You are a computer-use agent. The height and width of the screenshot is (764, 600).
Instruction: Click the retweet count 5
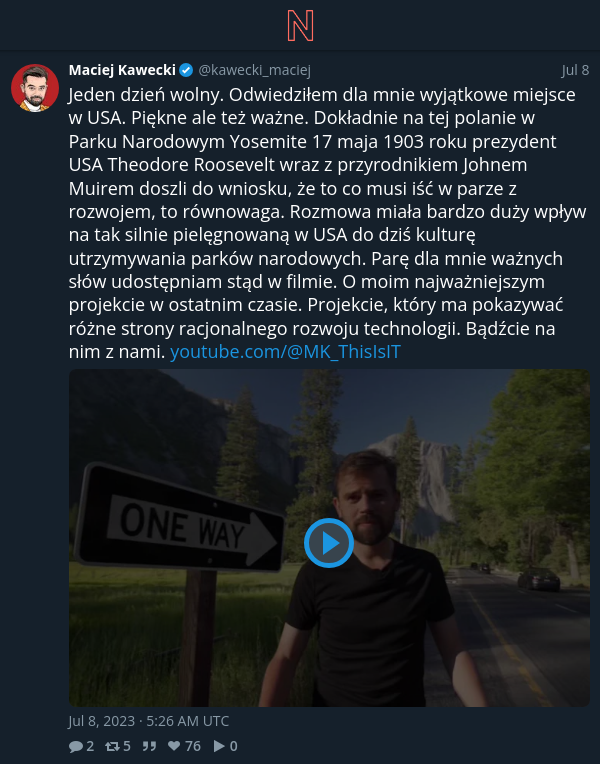[127, 746]
